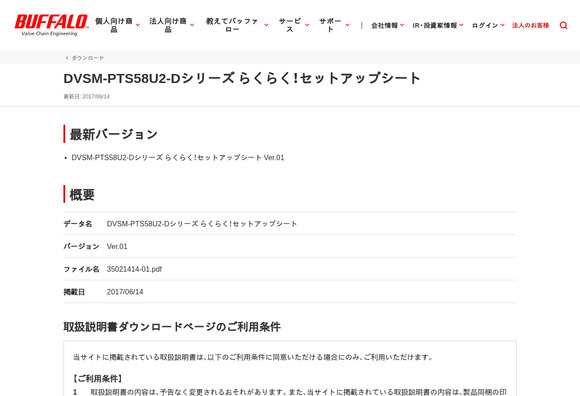The image size is (580, 396).
Task: Expand chevron beside 法人向け商品
Action: [192, 25]
